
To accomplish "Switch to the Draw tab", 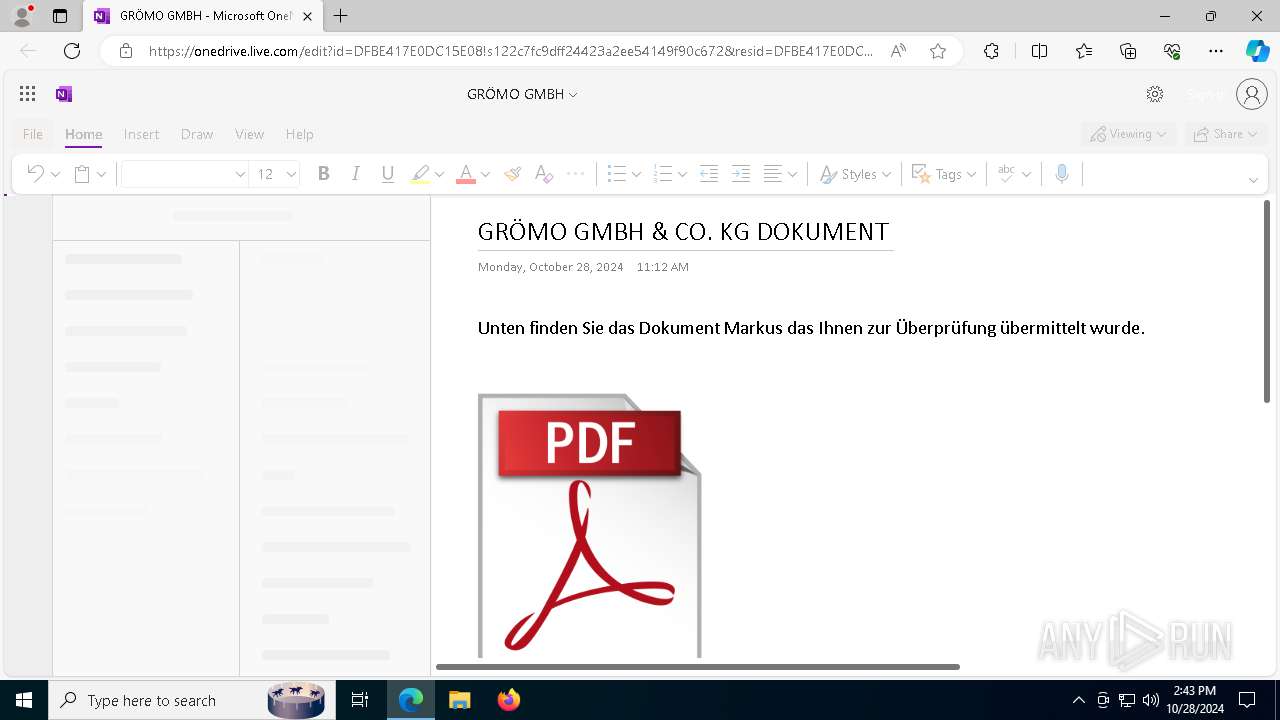I will [197, 134].
